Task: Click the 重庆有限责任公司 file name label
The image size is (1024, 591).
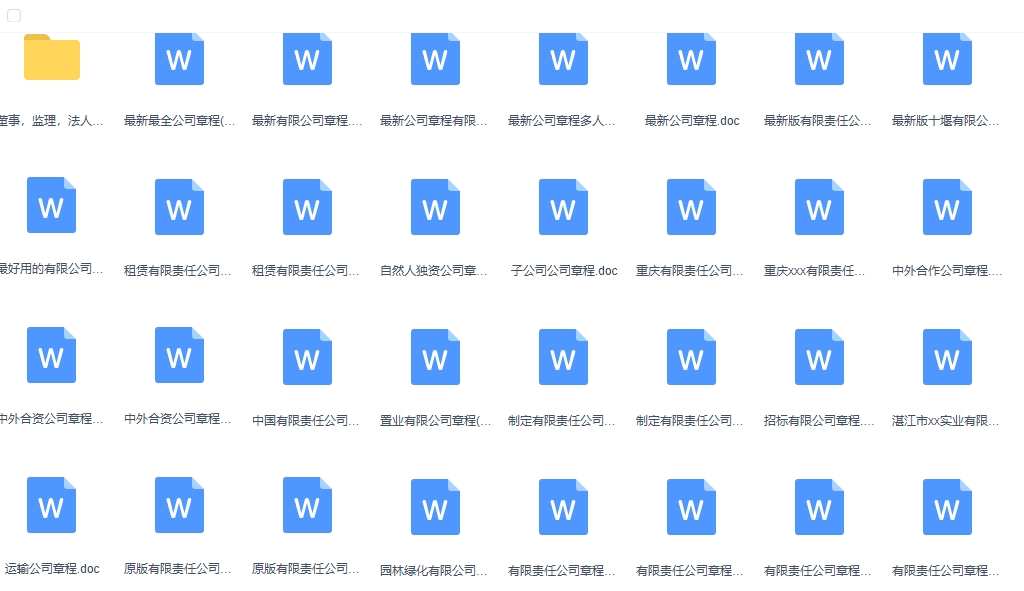Action: pos(691,270)
